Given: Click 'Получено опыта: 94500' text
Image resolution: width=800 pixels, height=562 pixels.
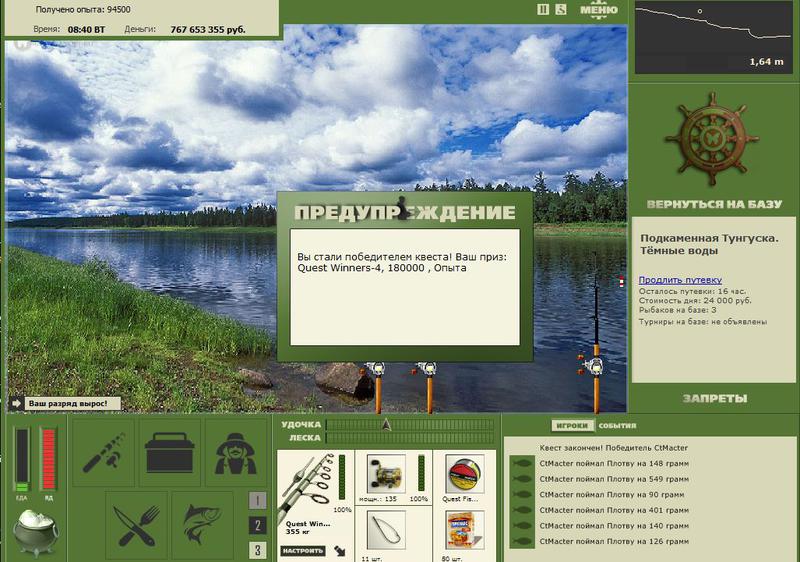Looking at the screenshot, I should pyautogui.click(x=83, y=9).
